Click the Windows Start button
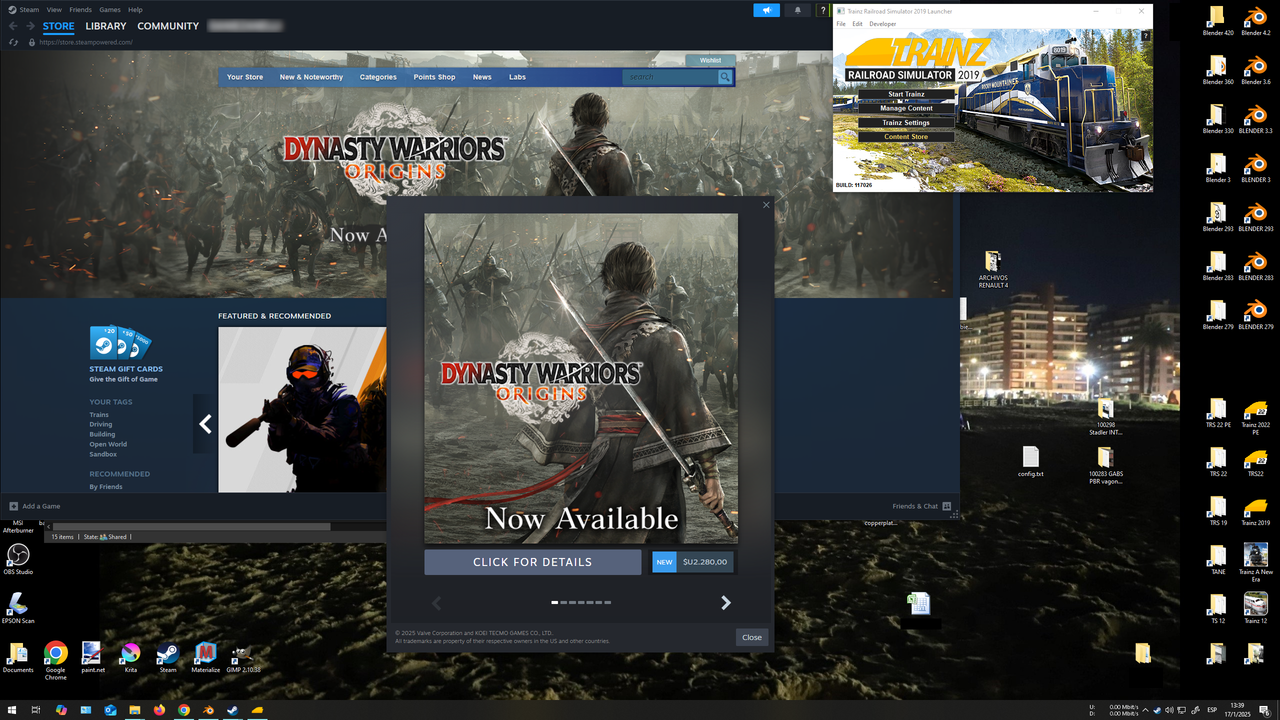 pos(12,710)
